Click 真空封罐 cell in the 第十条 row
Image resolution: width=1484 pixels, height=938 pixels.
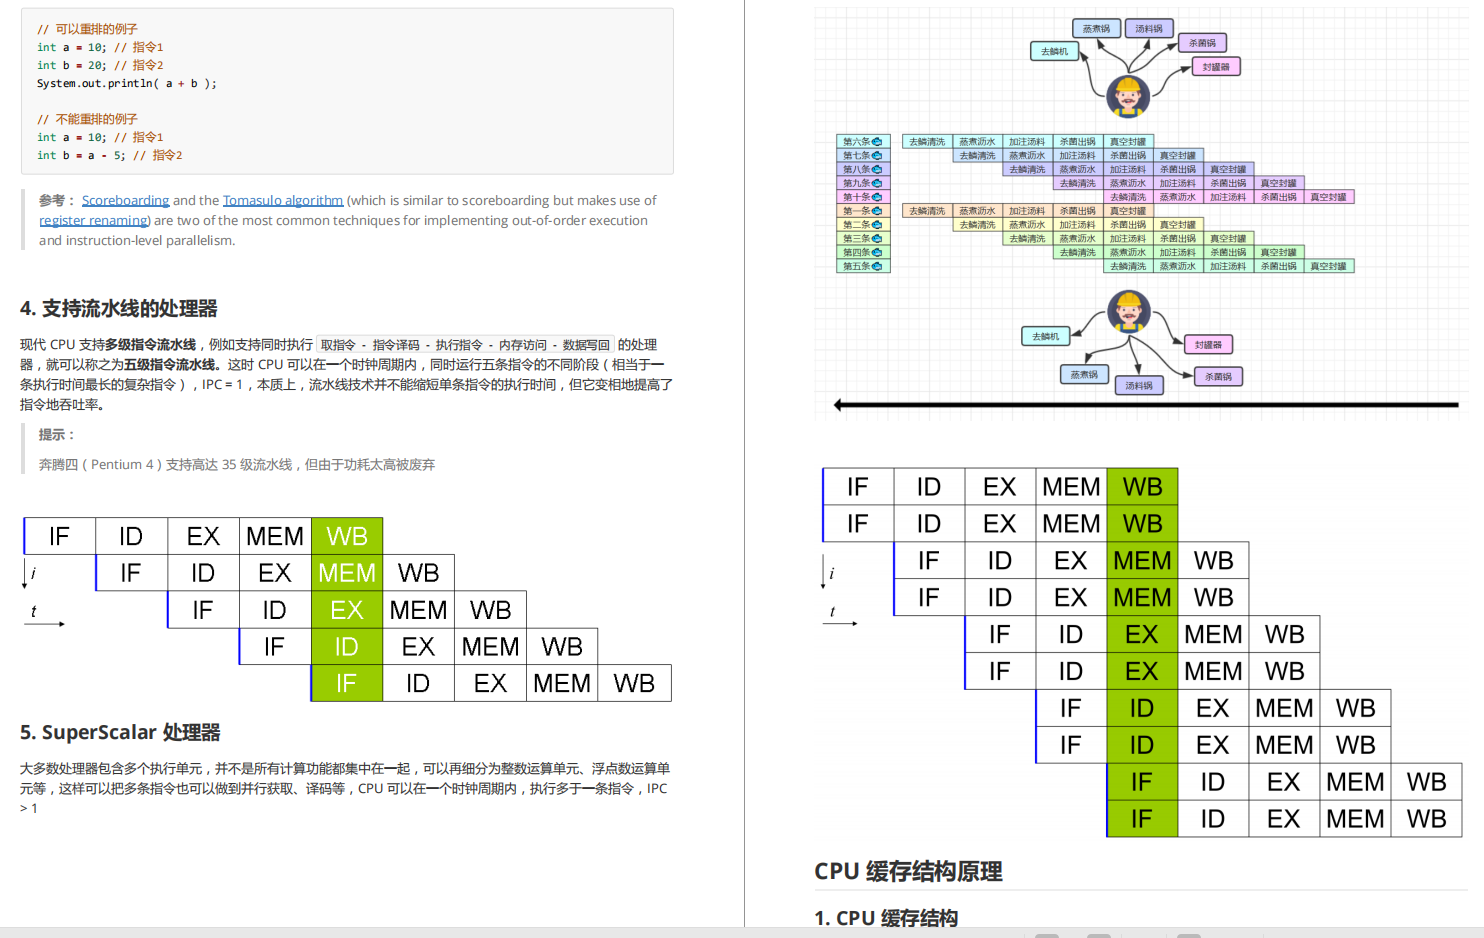(x=1329, y=197)
